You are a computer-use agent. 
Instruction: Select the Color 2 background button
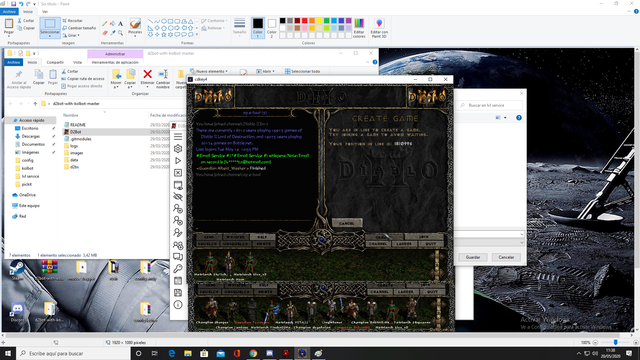click(x=271, y=28)
